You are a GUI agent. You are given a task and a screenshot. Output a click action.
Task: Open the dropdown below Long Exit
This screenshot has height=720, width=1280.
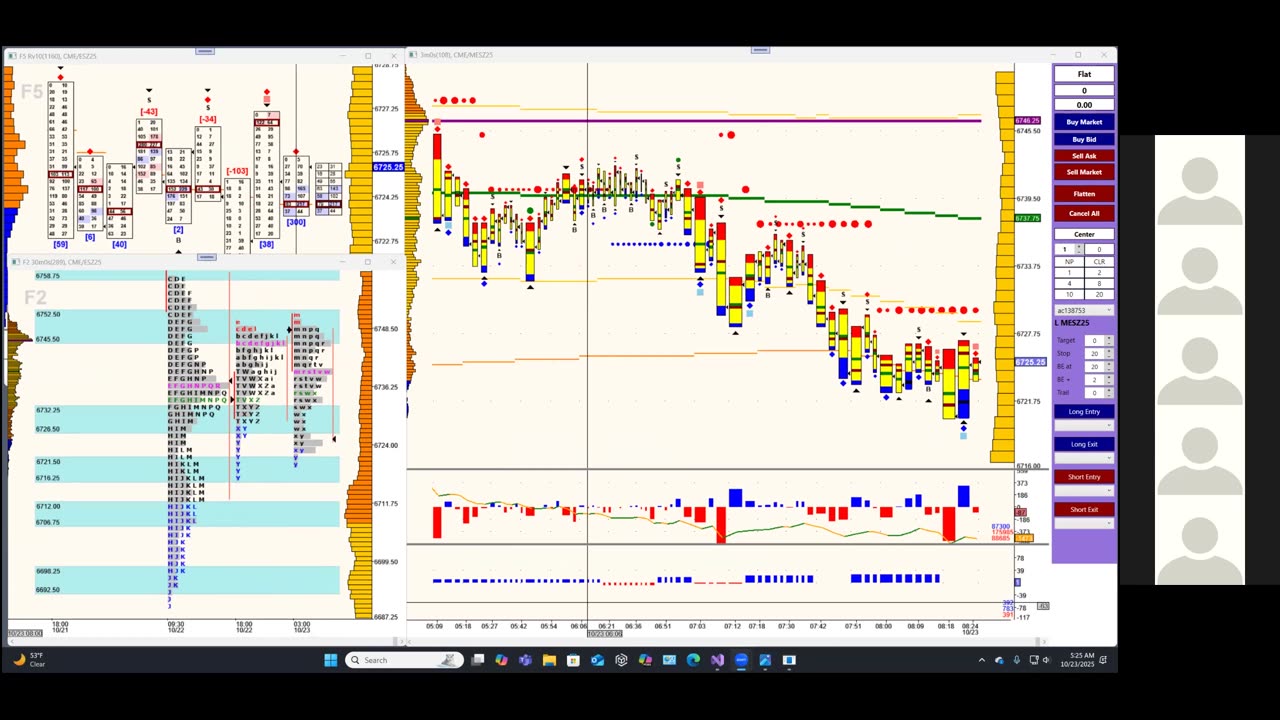pyautogui.click(x=1084, y=458)
